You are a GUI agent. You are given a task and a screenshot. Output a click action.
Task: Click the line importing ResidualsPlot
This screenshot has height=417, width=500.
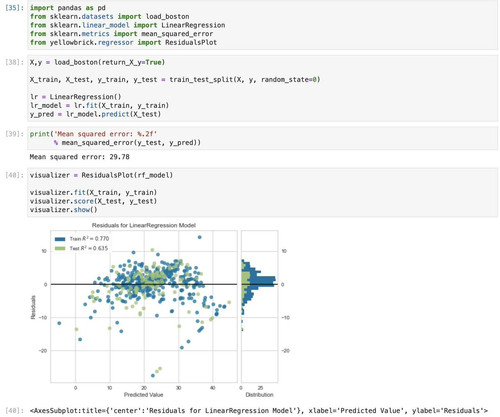click(123, 42)
